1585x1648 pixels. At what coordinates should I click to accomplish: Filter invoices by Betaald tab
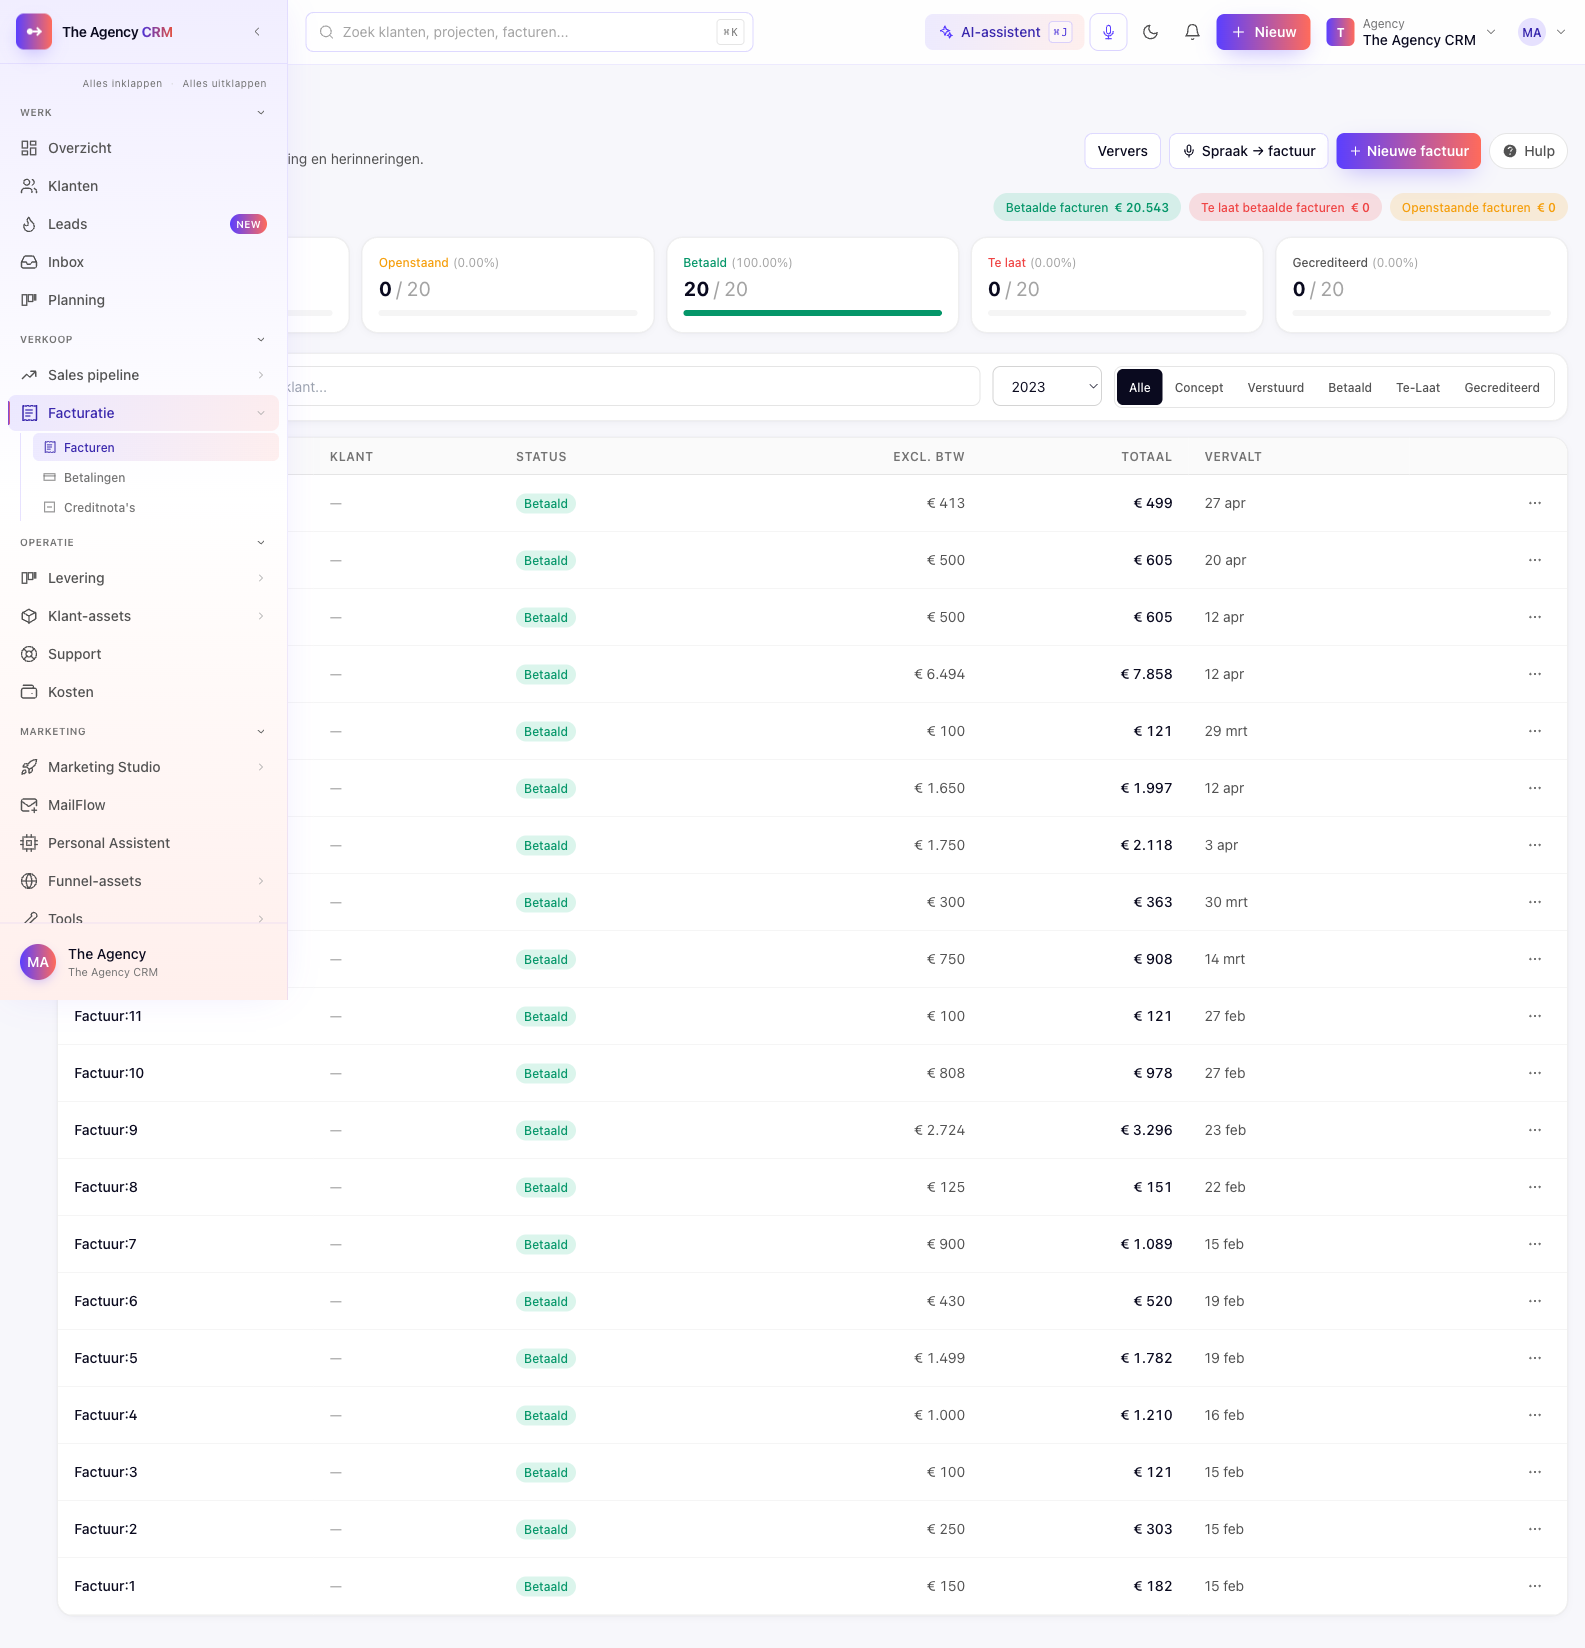coord(1350,388)
